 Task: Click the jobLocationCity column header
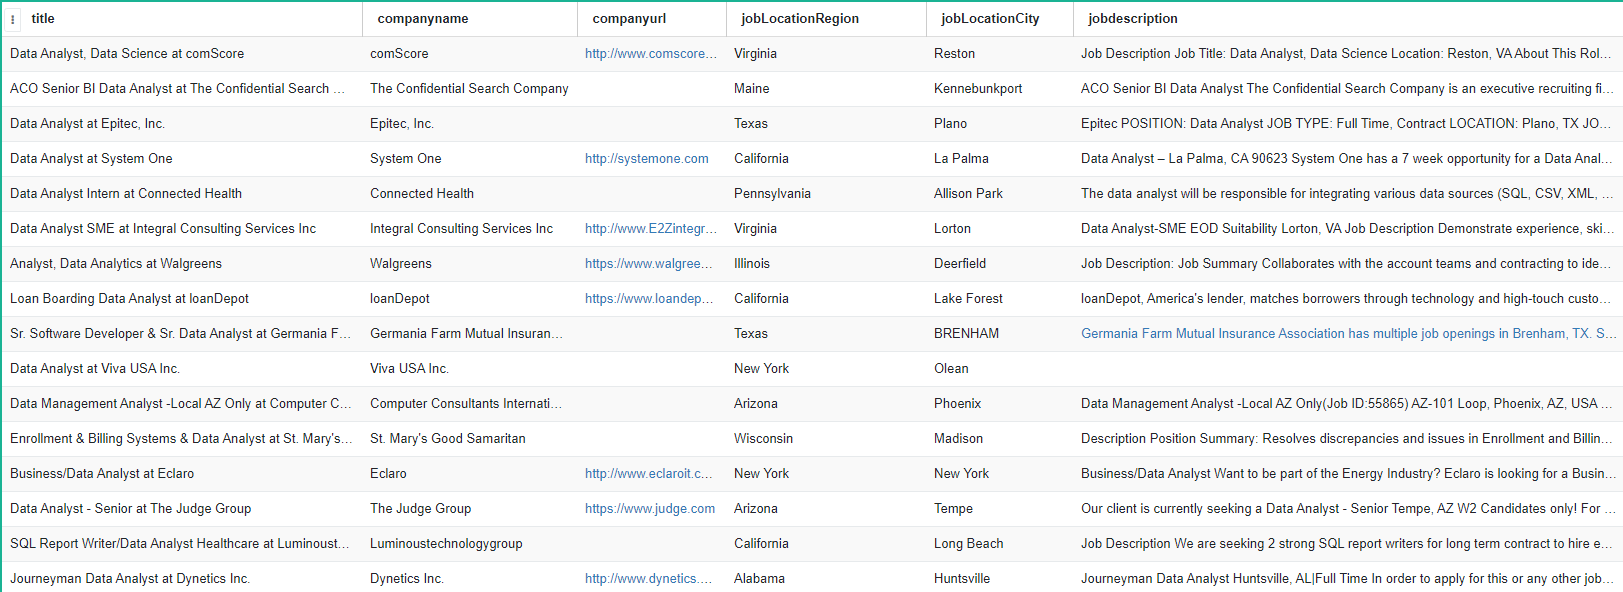coord(990,19)
